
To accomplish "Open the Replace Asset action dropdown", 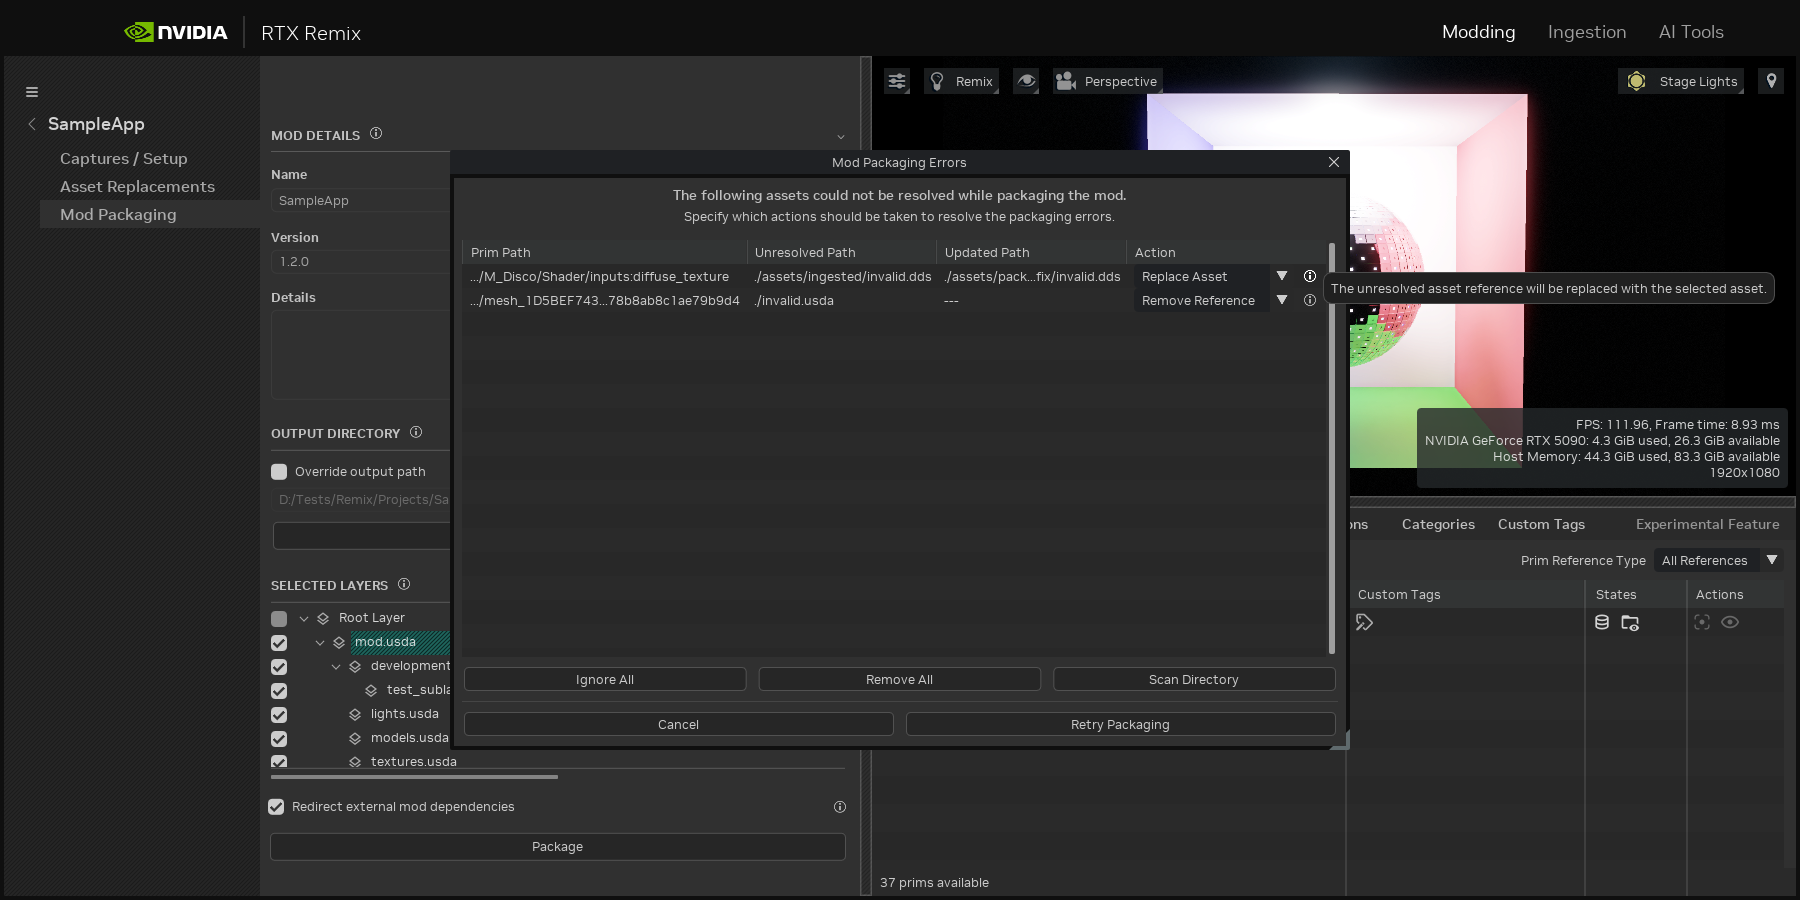I will point(1281,276).
